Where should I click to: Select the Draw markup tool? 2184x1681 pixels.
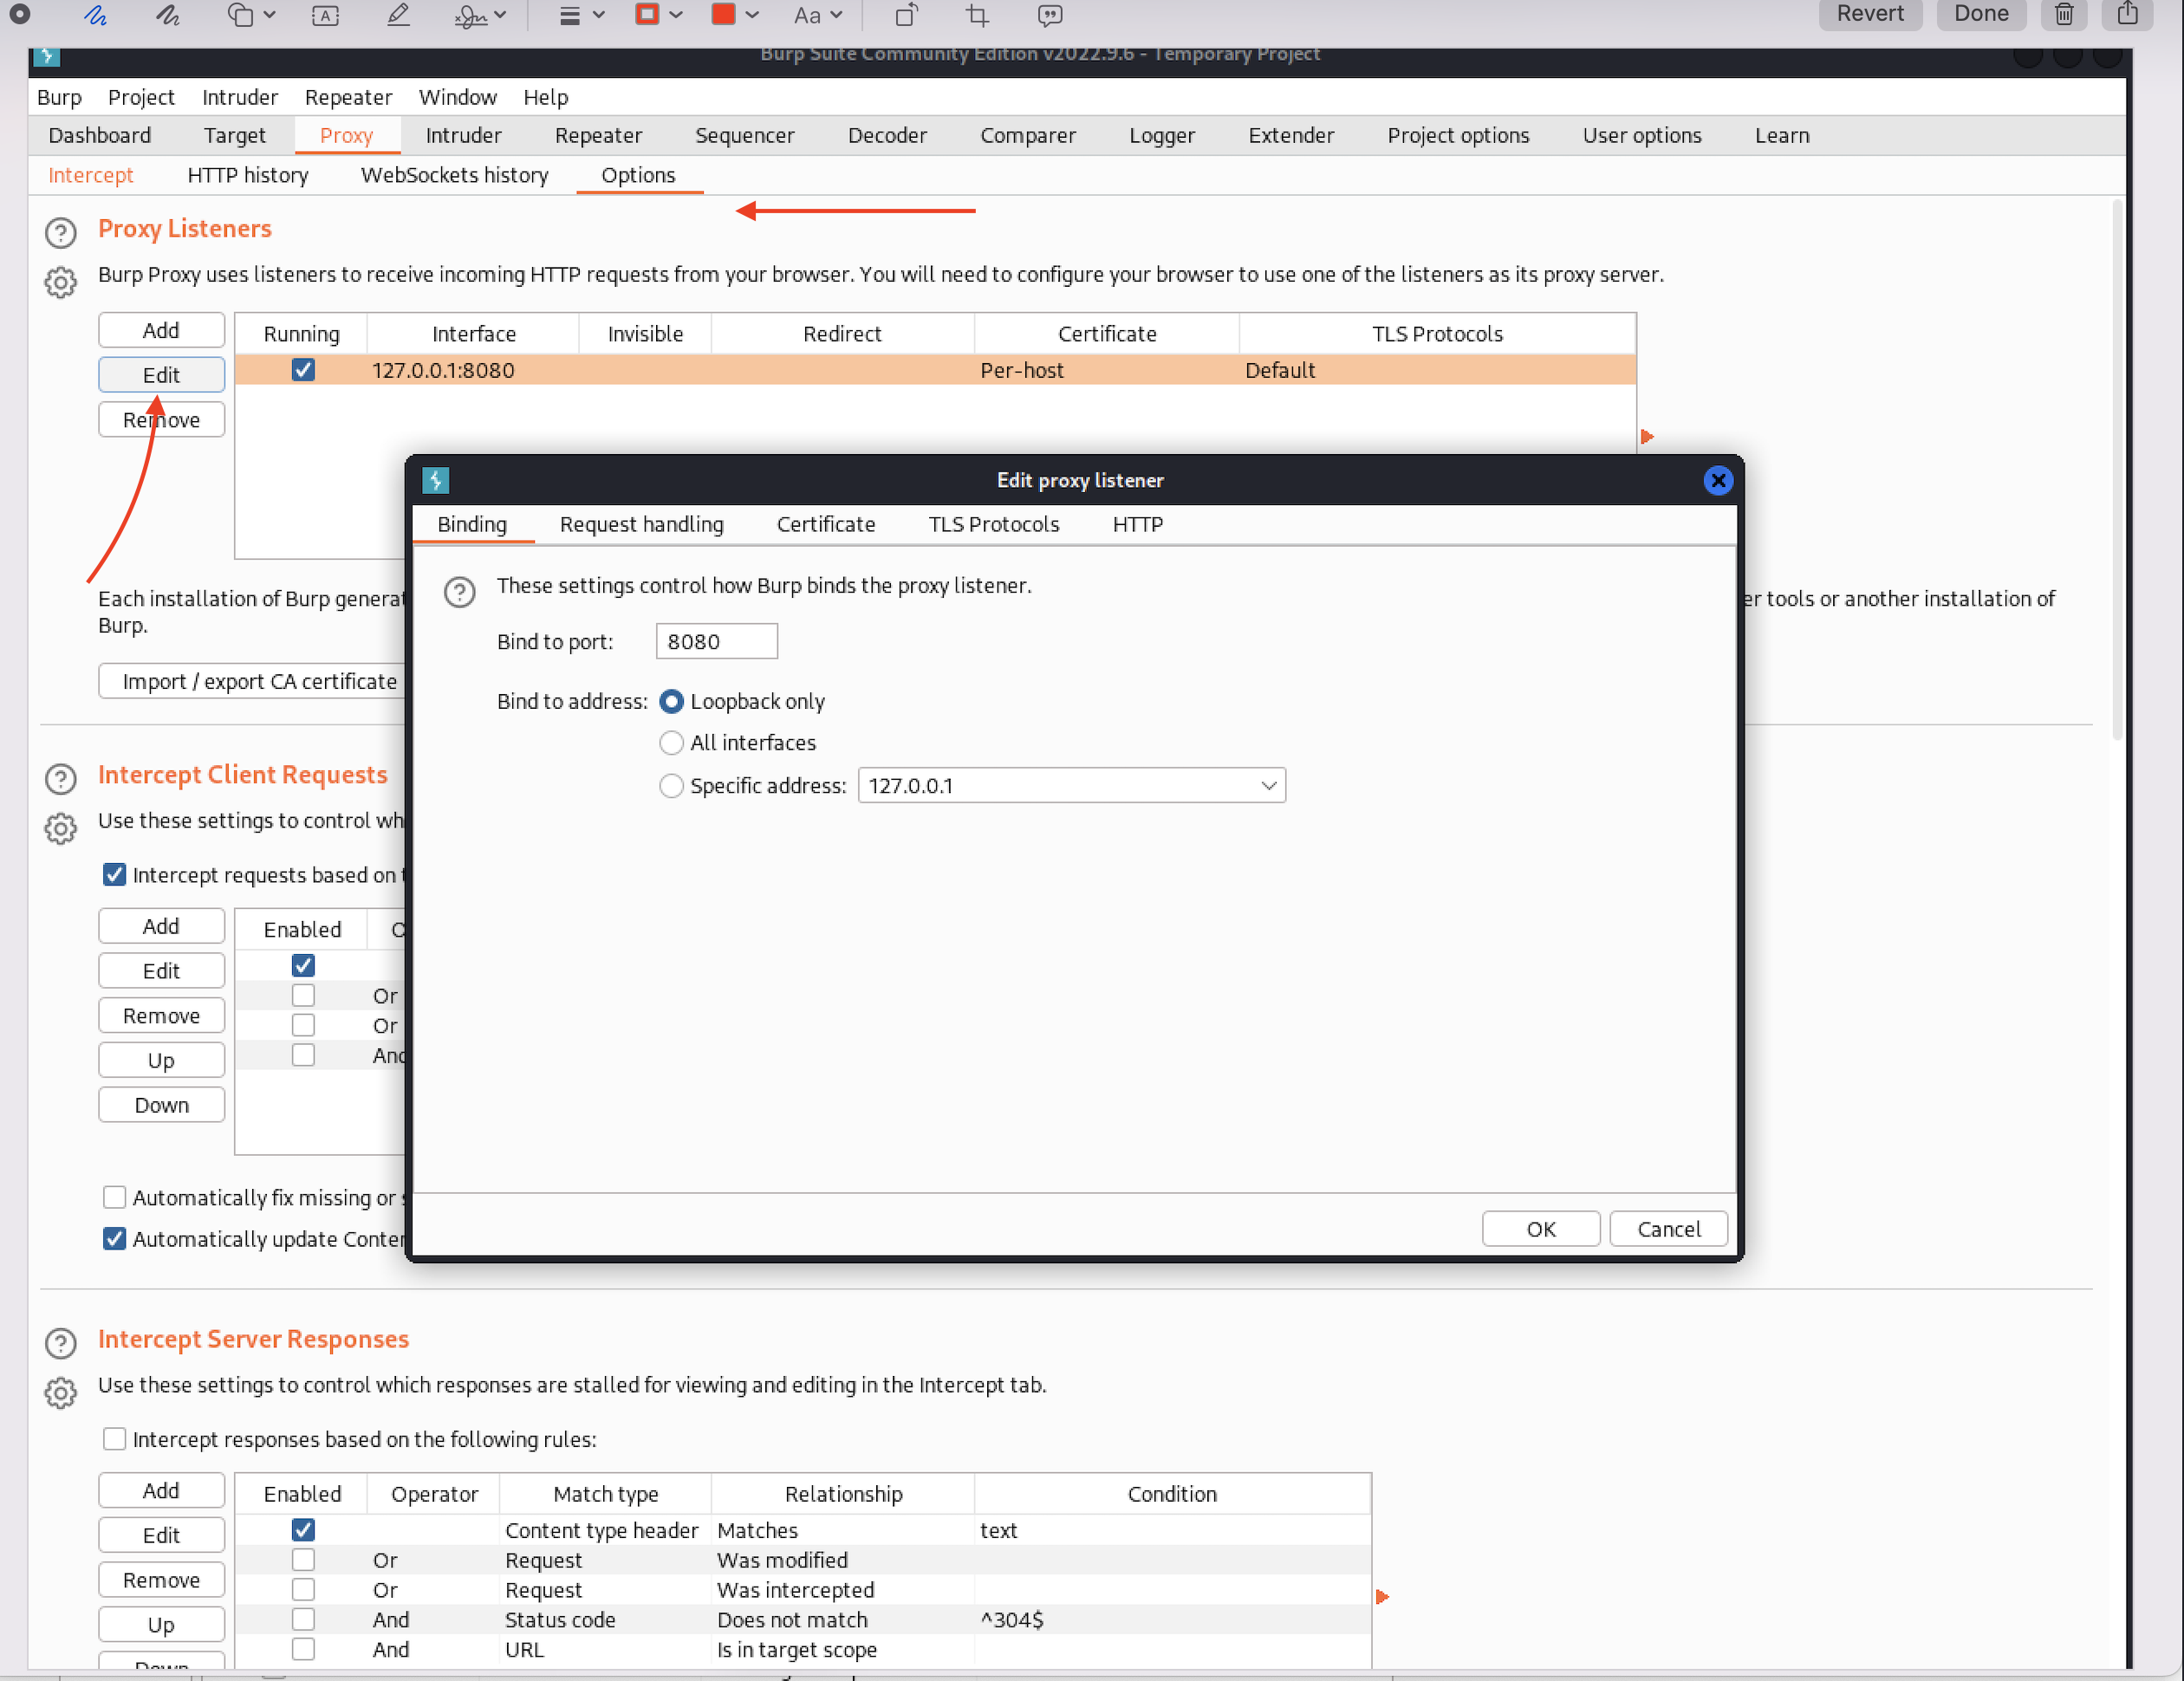click(167, 15)
